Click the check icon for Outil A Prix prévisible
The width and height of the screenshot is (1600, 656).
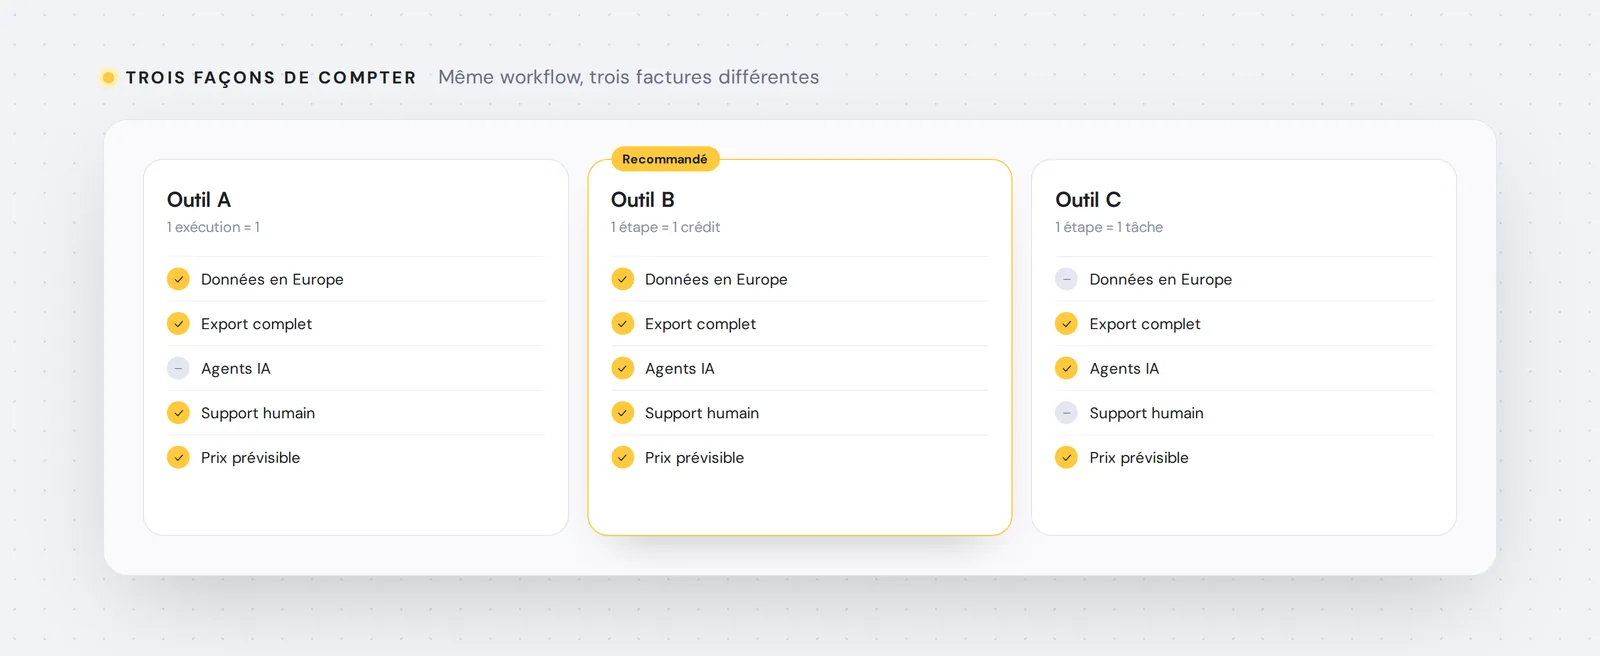pyautogui.click(x=178, y=457)
